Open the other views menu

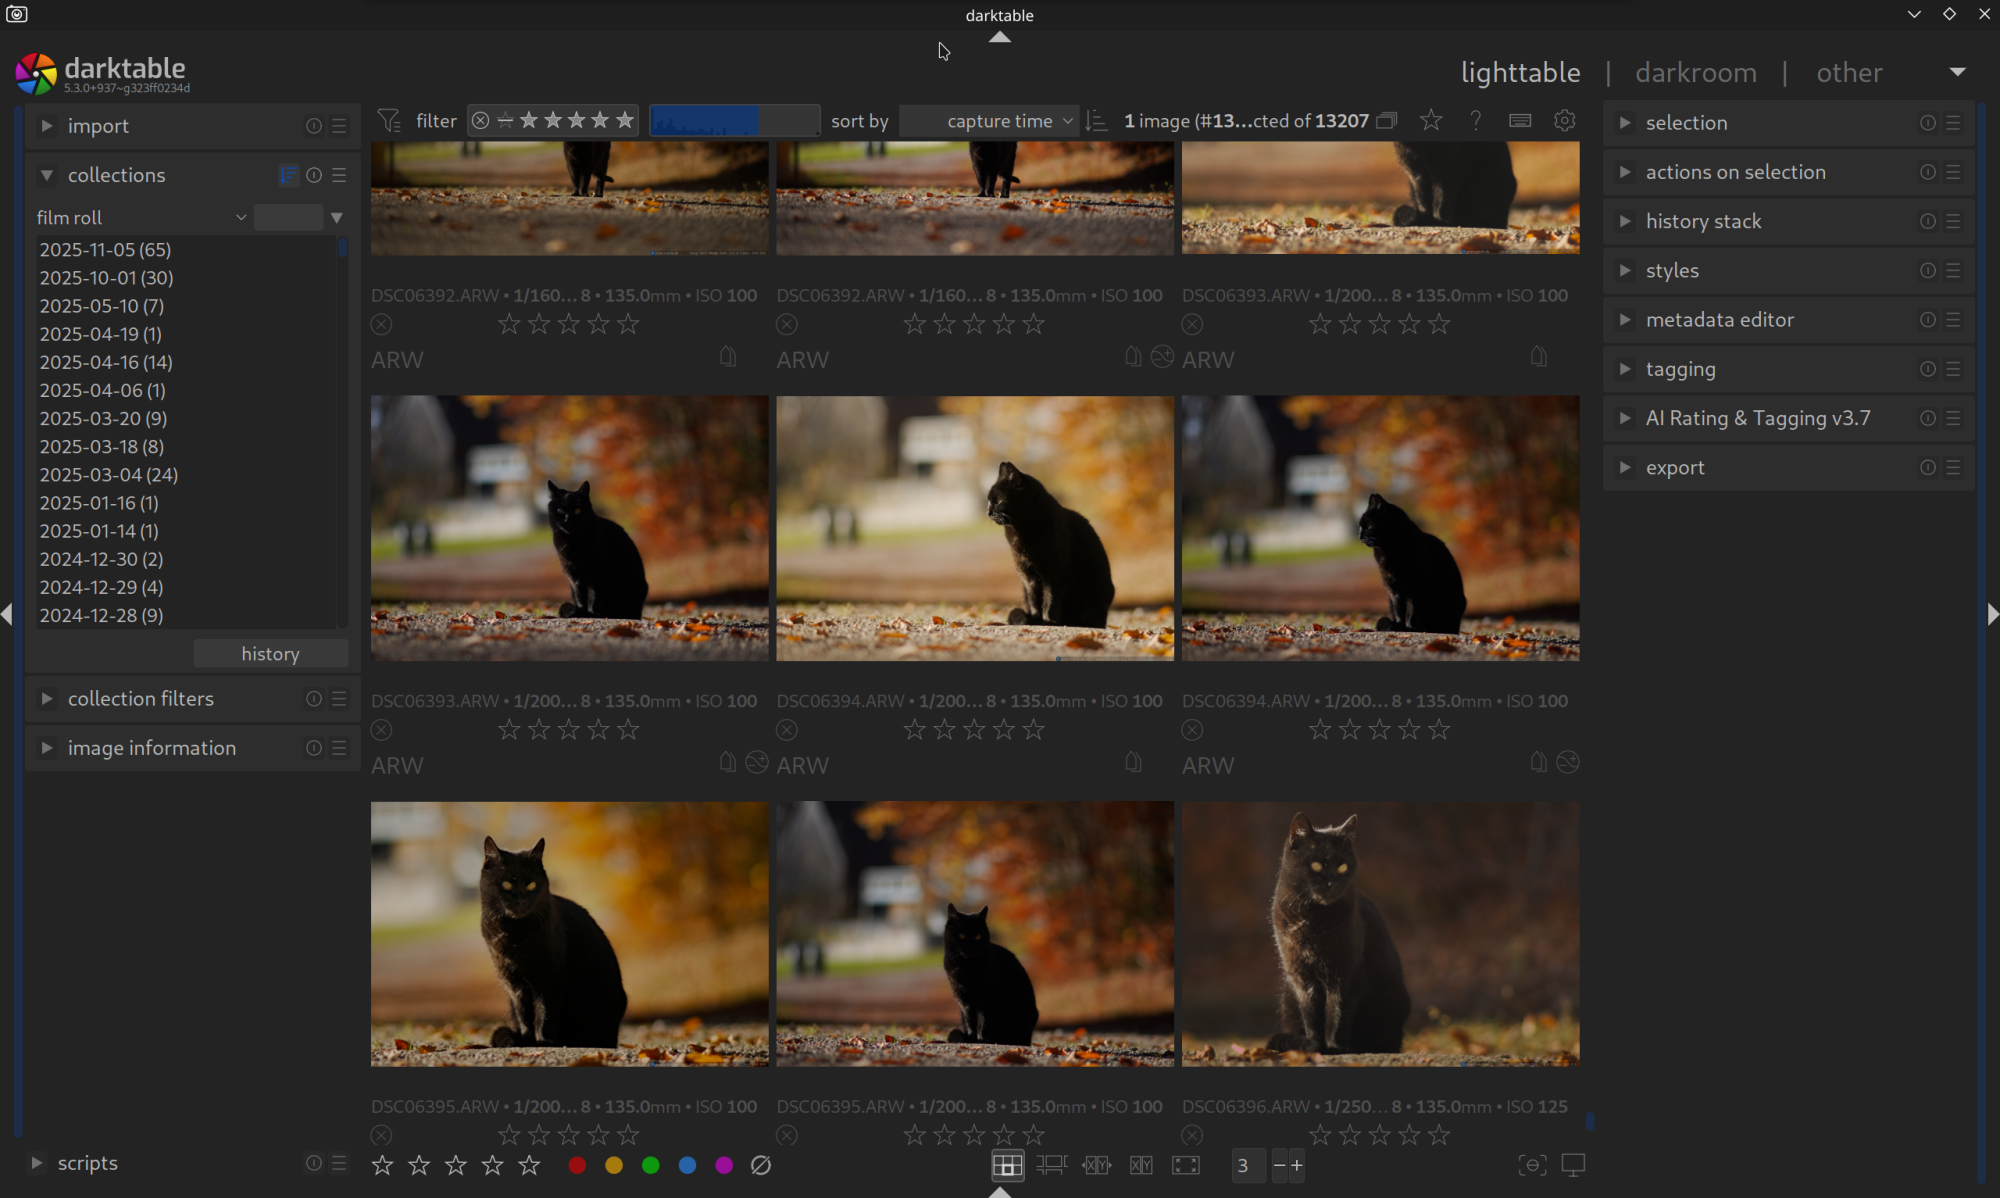pyautogui.click(x=1849, y=72)
